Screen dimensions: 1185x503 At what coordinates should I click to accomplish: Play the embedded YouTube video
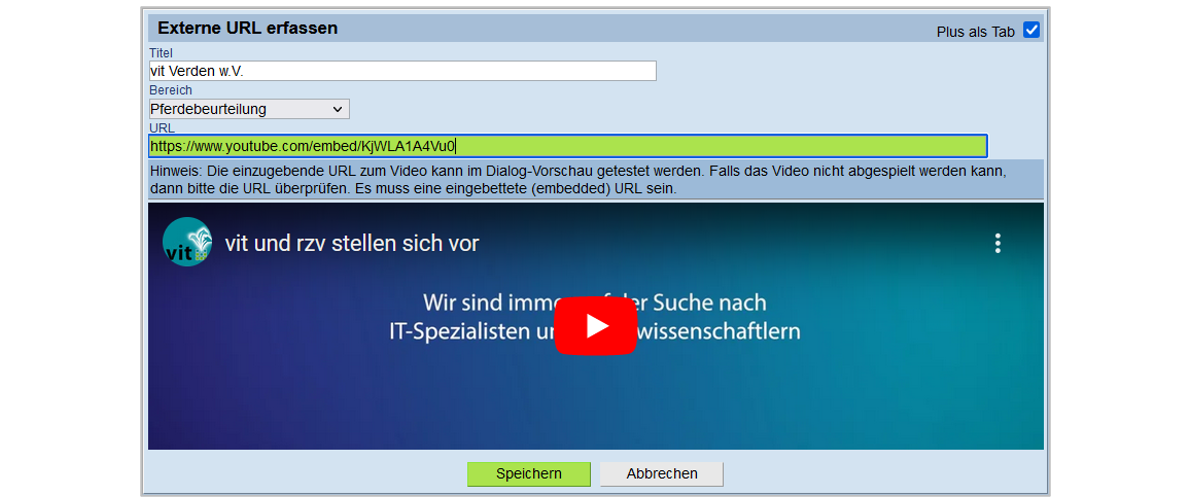click(596, 326)
